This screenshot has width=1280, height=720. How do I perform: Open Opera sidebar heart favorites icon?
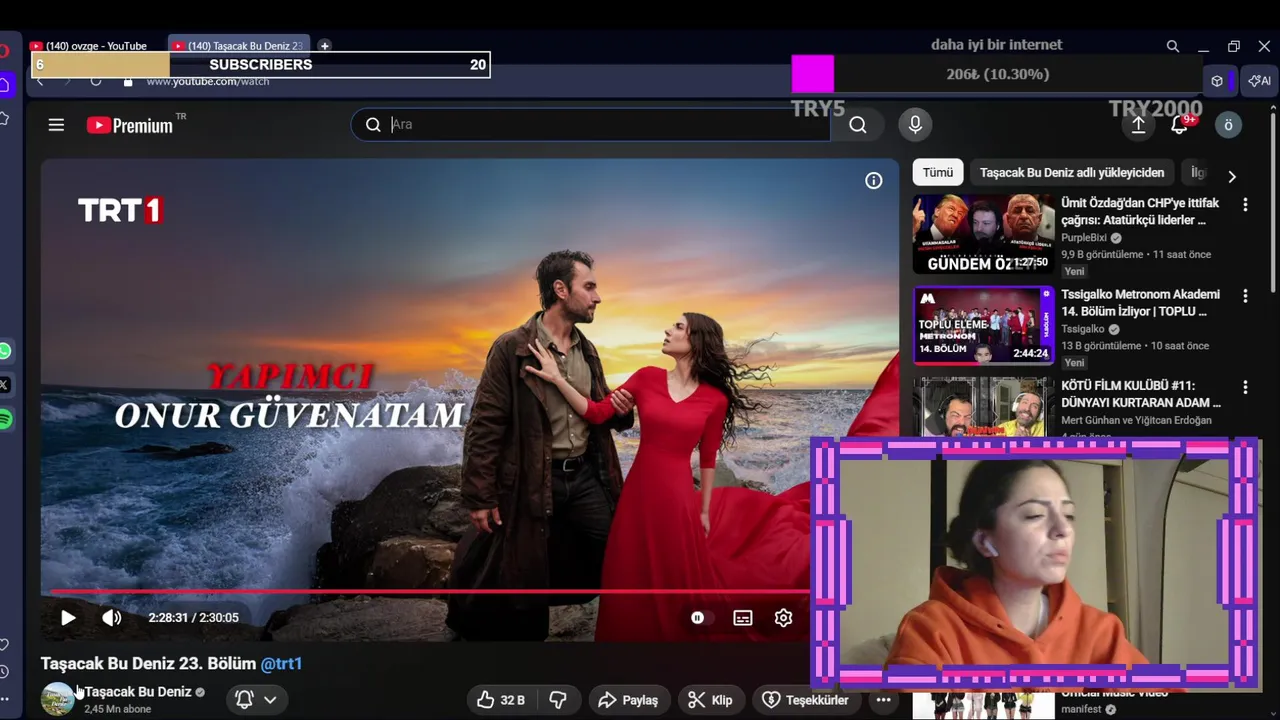tap(4, 644)
